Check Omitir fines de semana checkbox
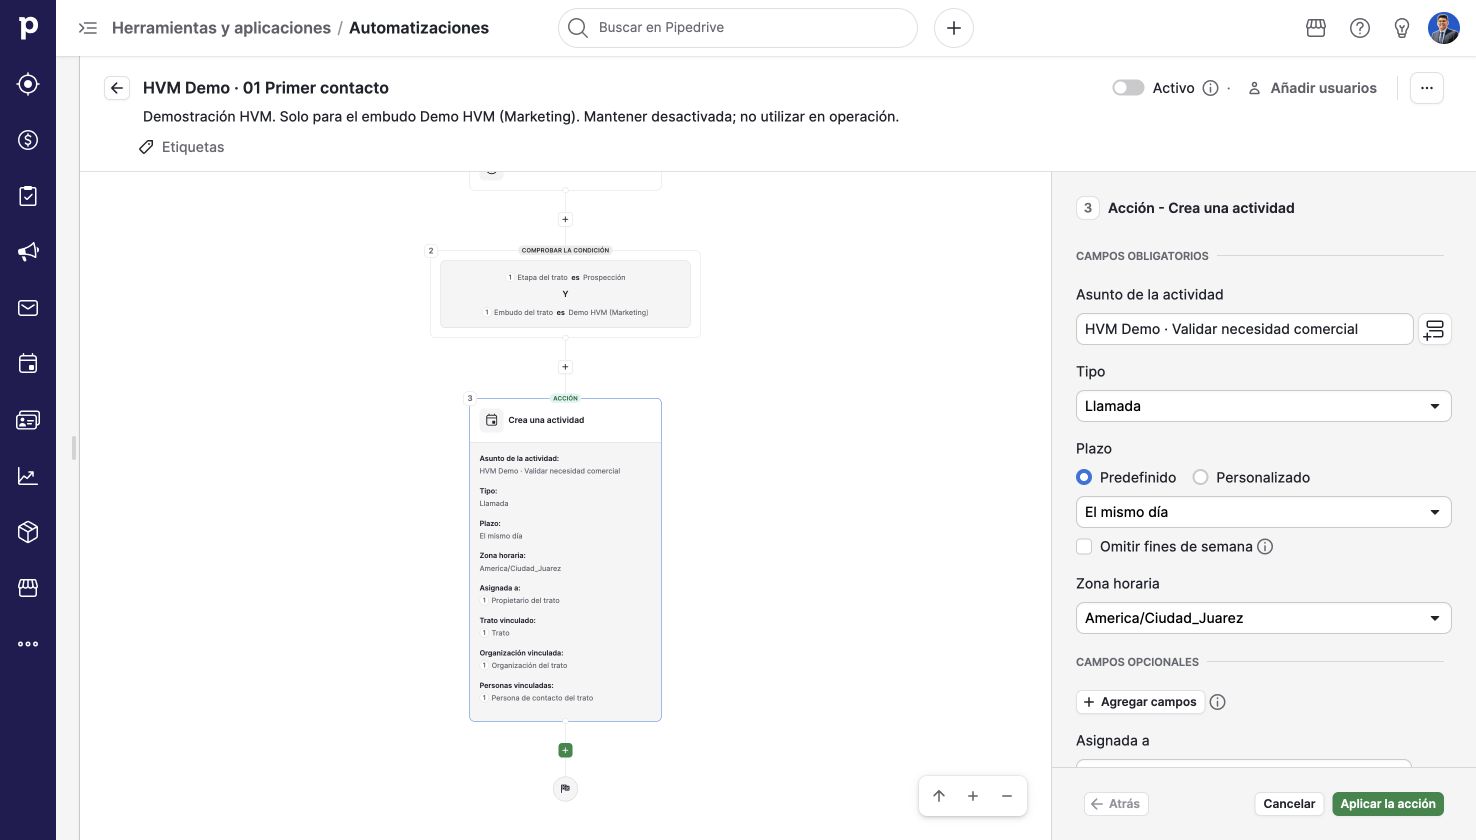 pos(1084,547)
